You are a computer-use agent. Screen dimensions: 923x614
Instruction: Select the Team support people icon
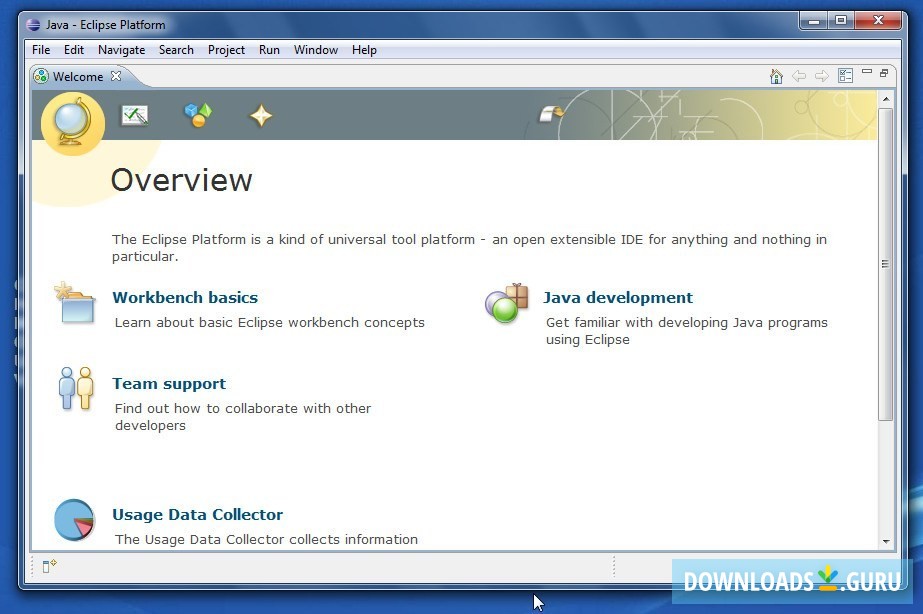point(75,390)
